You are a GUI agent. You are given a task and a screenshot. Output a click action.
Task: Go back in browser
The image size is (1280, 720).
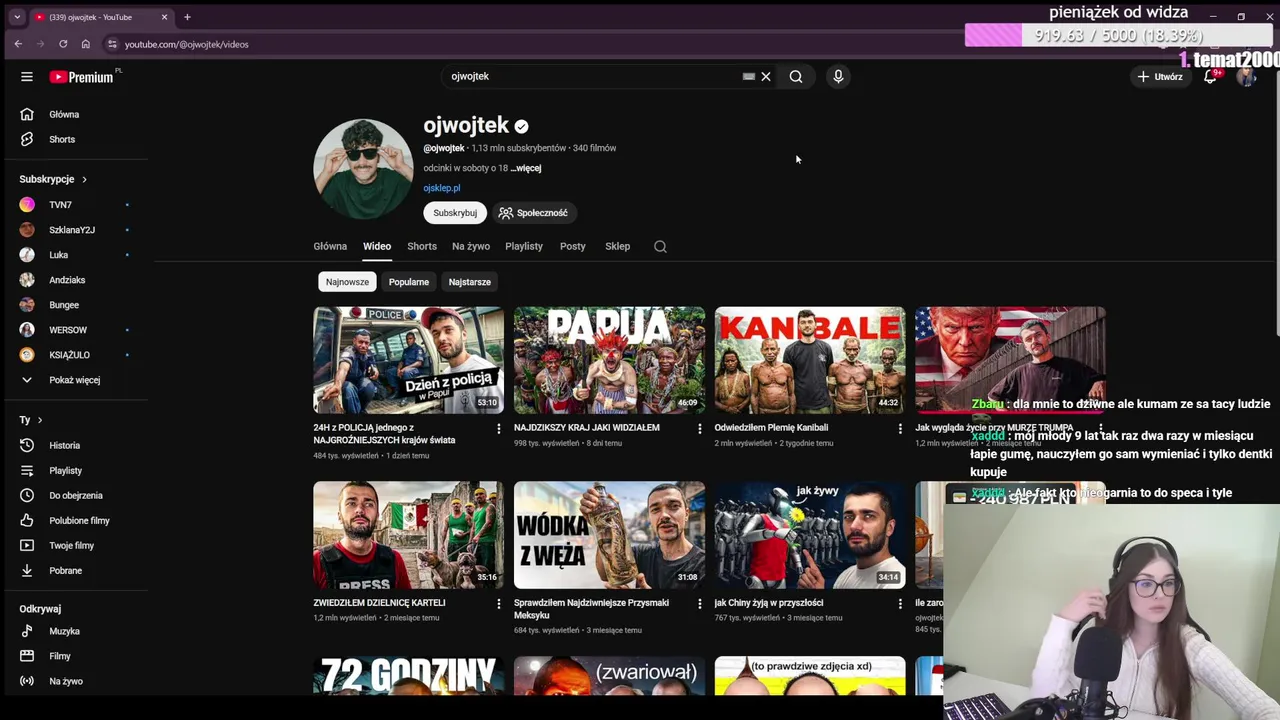18,44
